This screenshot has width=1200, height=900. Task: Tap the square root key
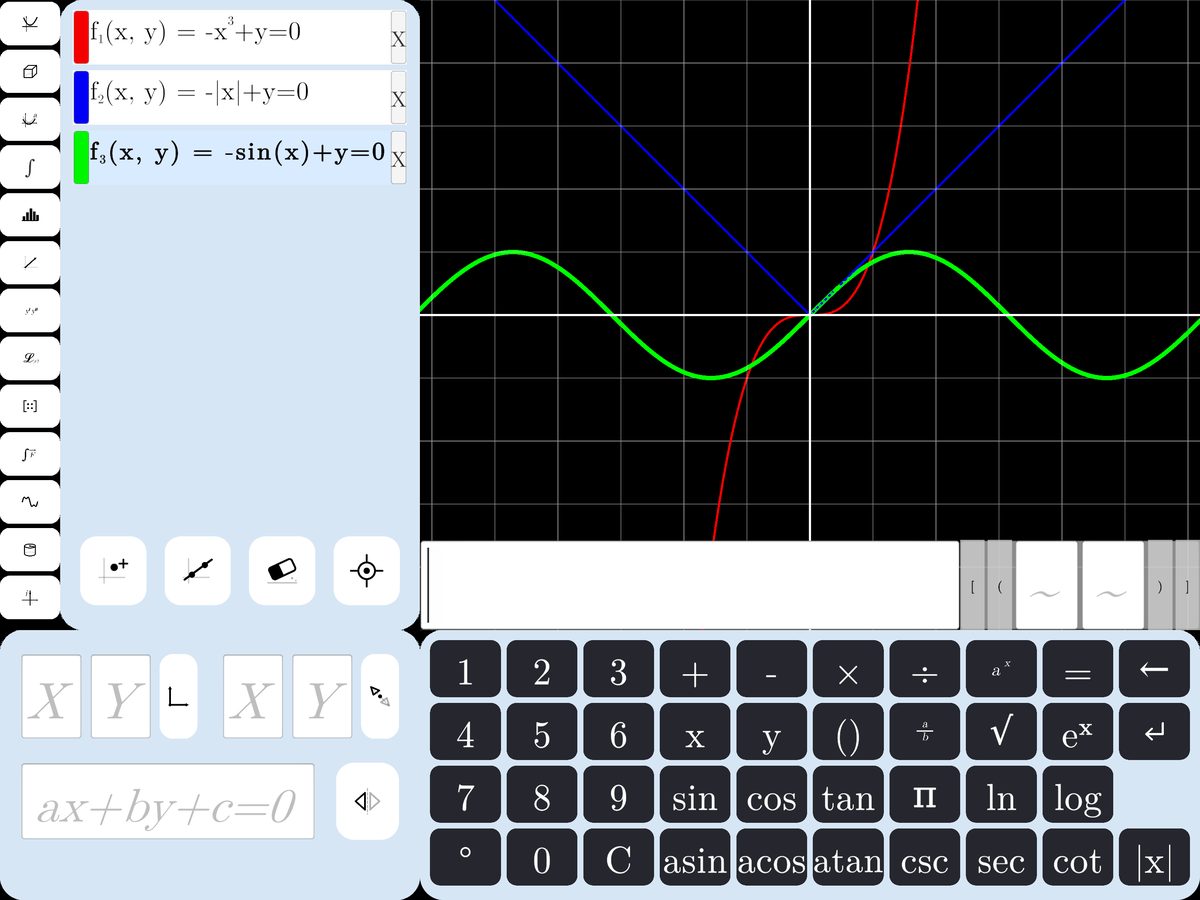(1001, 733)
